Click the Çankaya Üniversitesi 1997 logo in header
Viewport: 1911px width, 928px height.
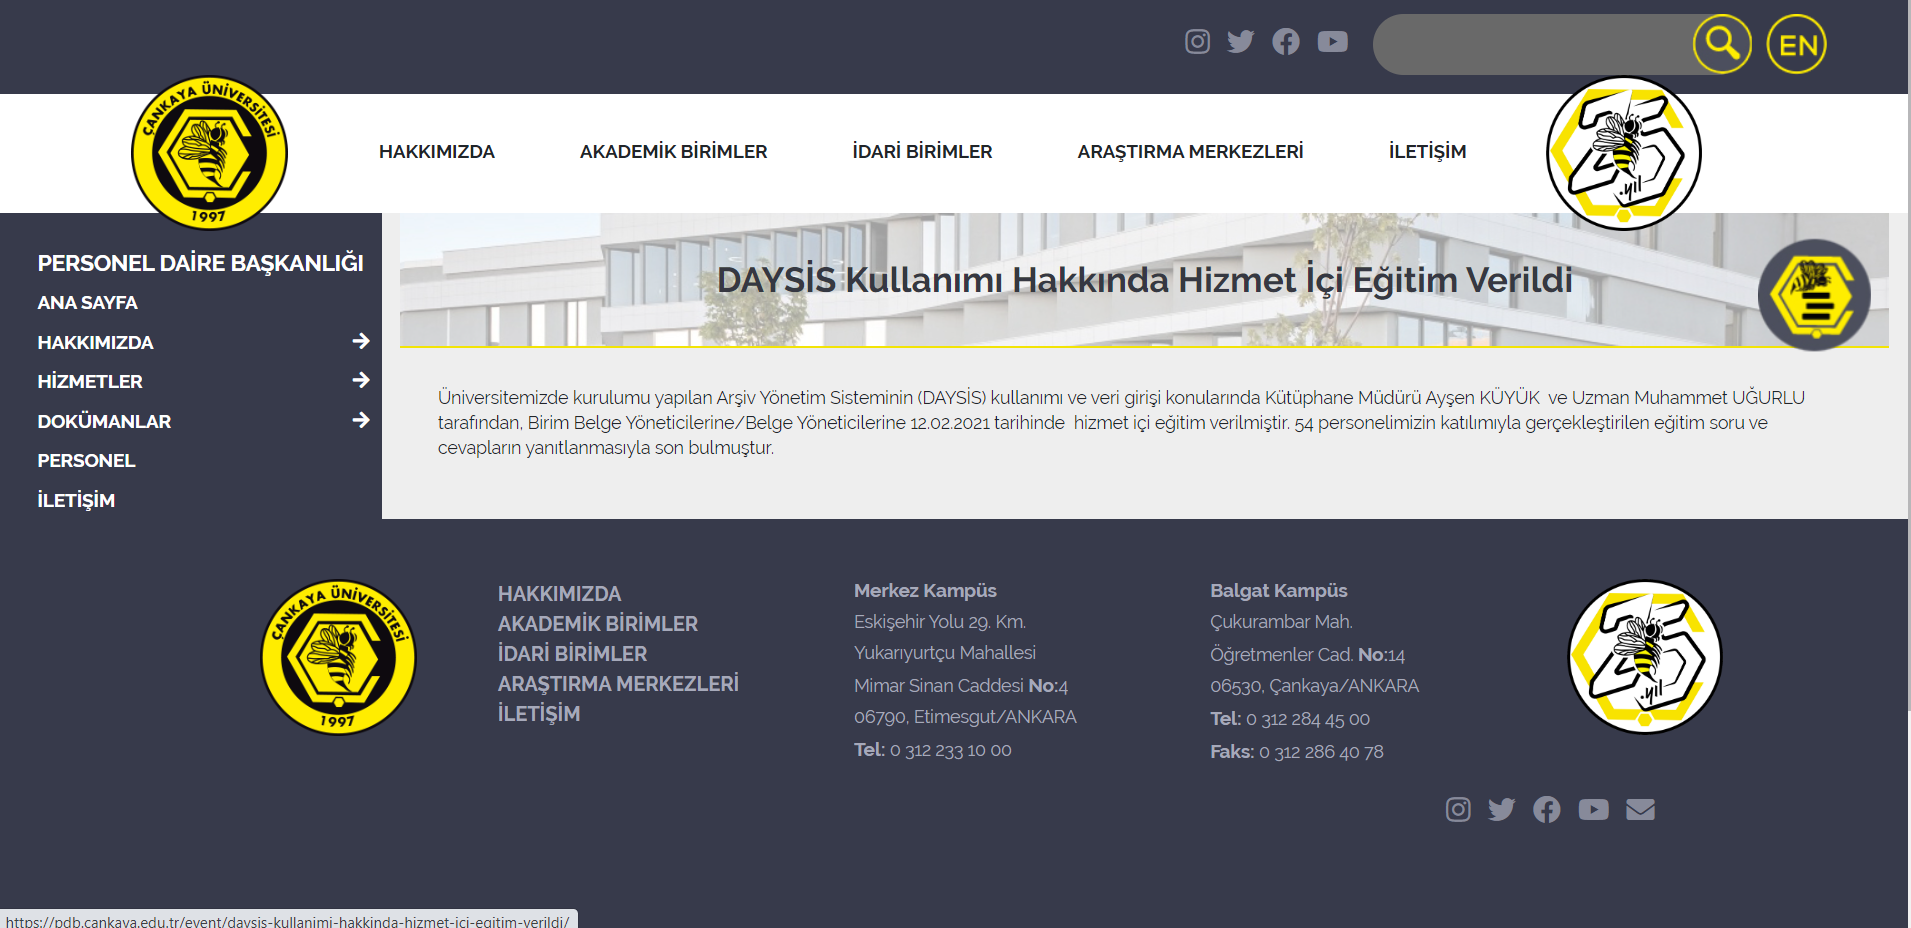point(209,153)
